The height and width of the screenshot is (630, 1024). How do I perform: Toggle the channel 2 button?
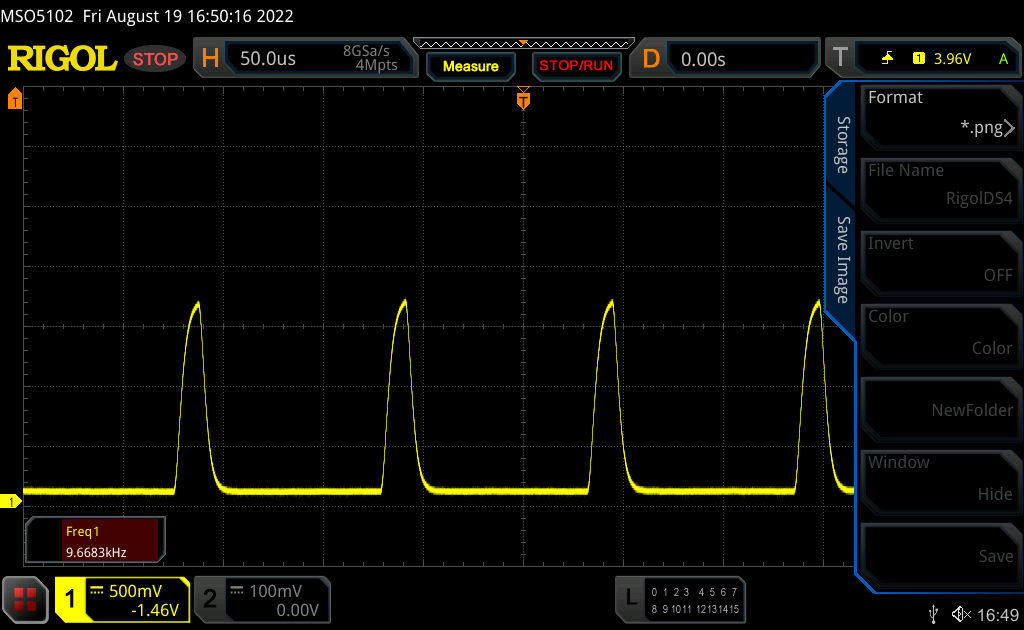tap(210, 599)
